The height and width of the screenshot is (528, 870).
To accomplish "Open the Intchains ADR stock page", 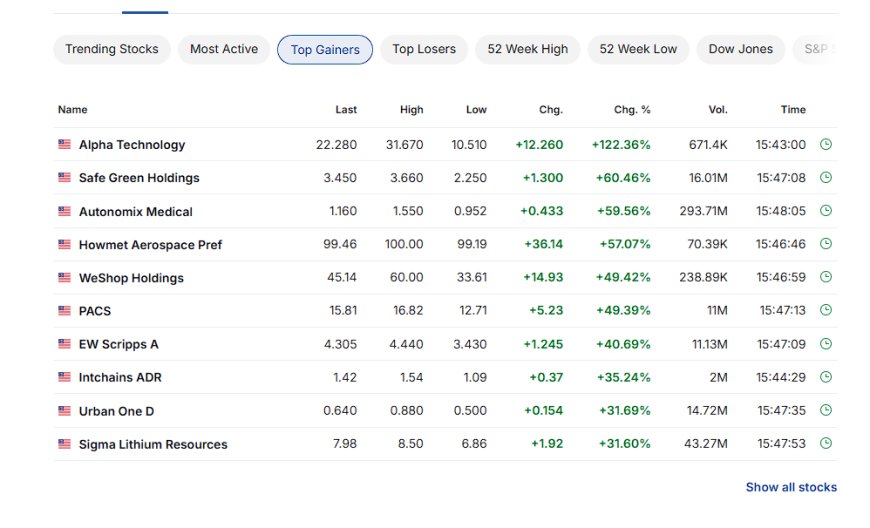I will [x=120, y=378].
